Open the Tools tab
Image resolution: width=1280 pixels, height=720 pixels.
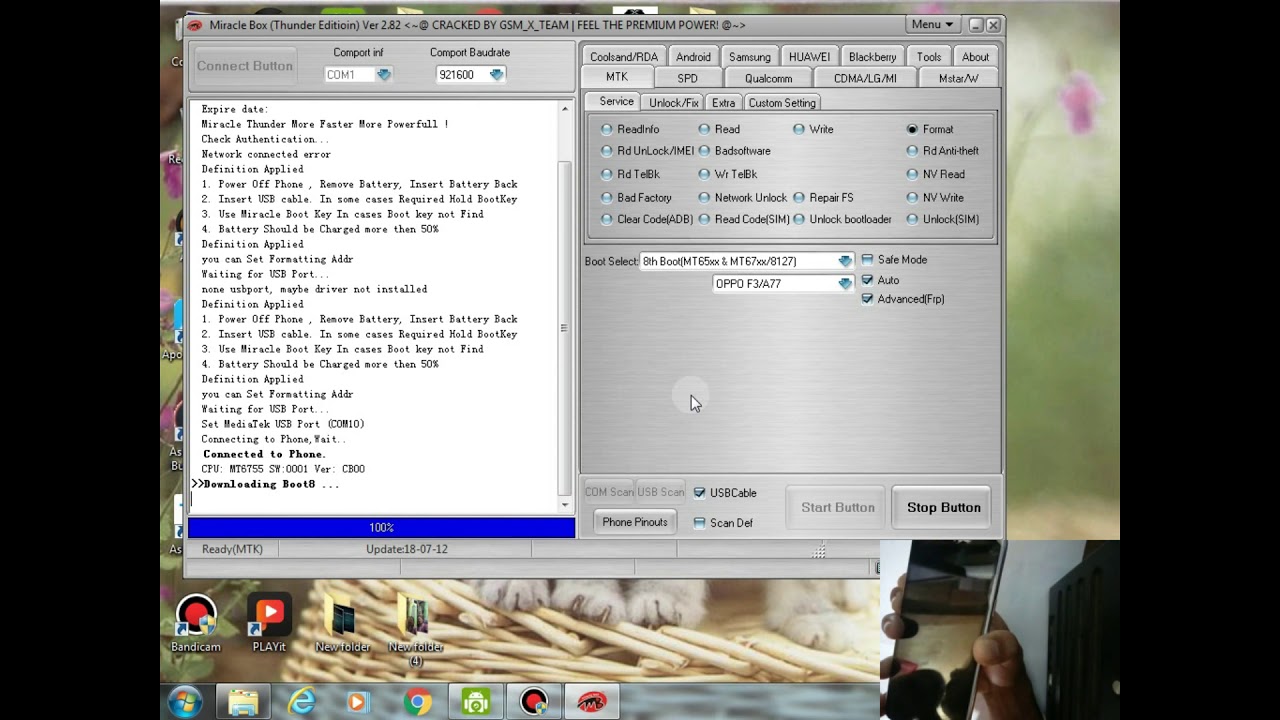pos(929,57)
